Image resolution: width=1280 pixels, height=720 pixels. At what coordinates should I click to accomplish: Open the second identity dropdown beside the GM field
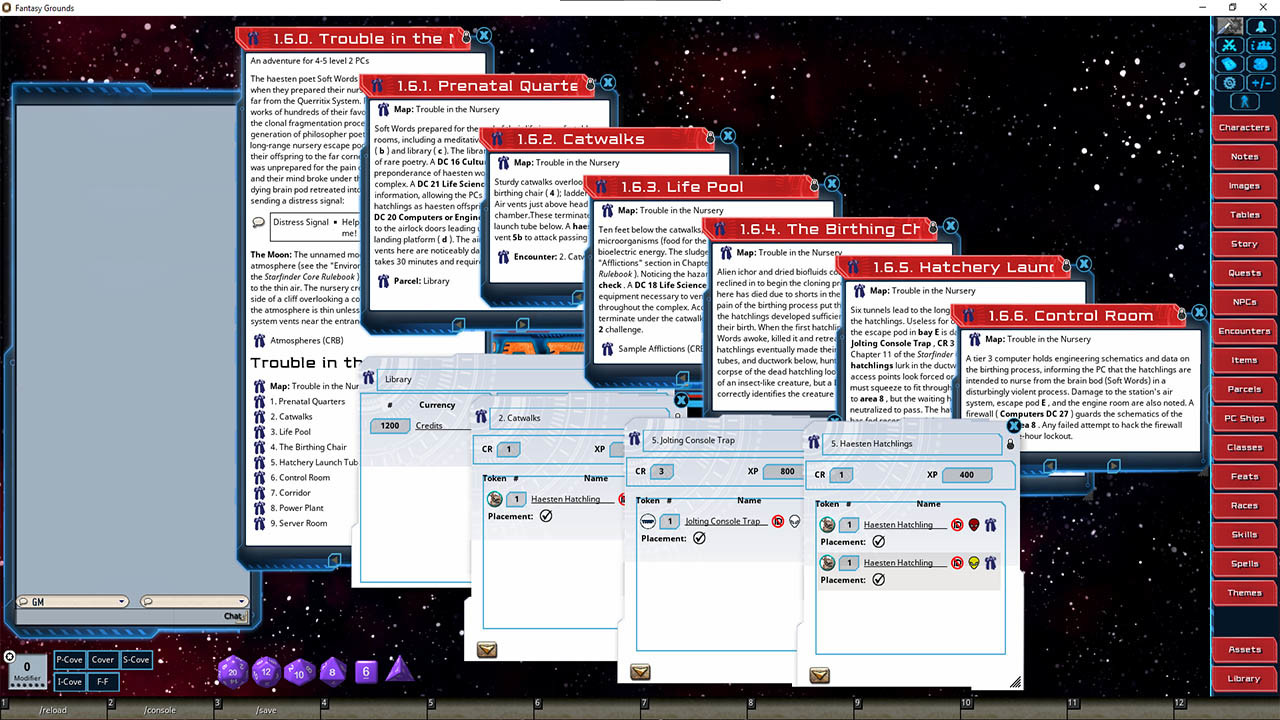[x=242, y=601]
